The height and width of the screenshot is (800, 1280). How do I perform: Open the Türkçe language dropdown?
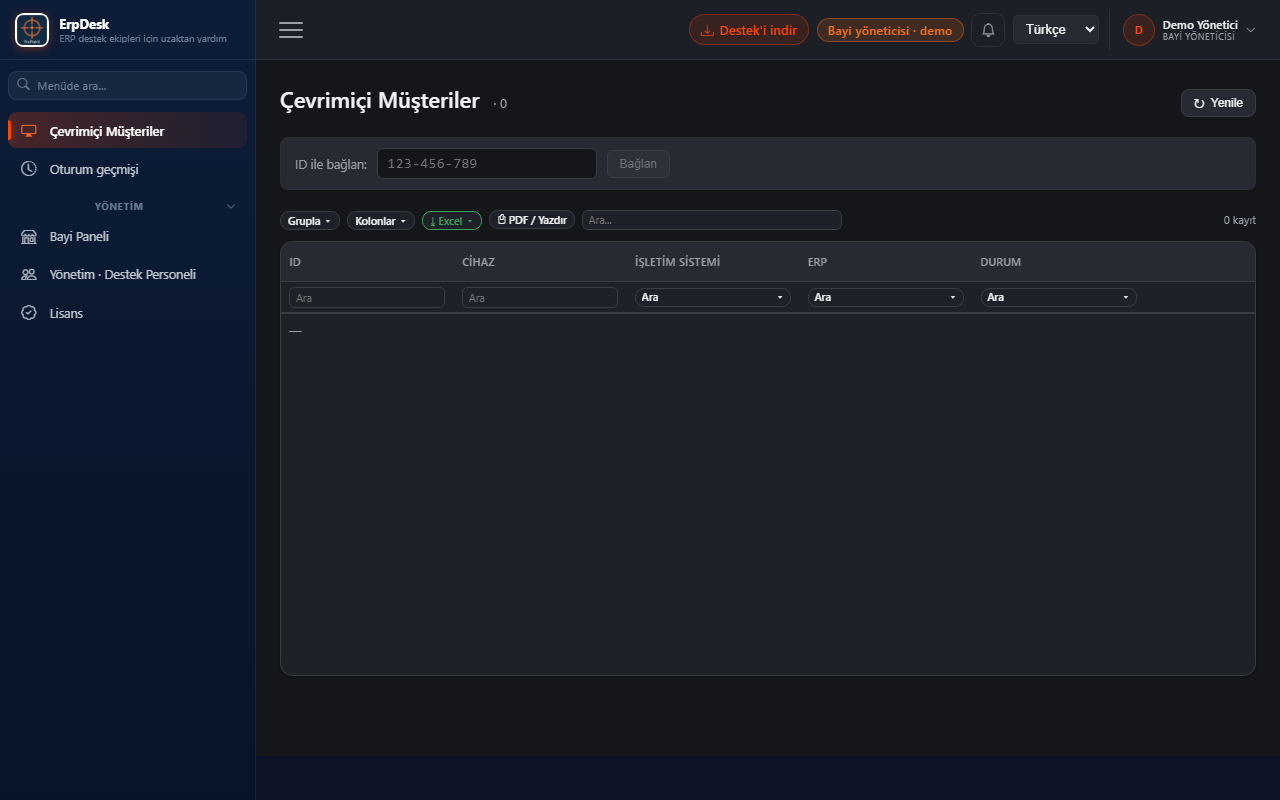coord(1056,30)
